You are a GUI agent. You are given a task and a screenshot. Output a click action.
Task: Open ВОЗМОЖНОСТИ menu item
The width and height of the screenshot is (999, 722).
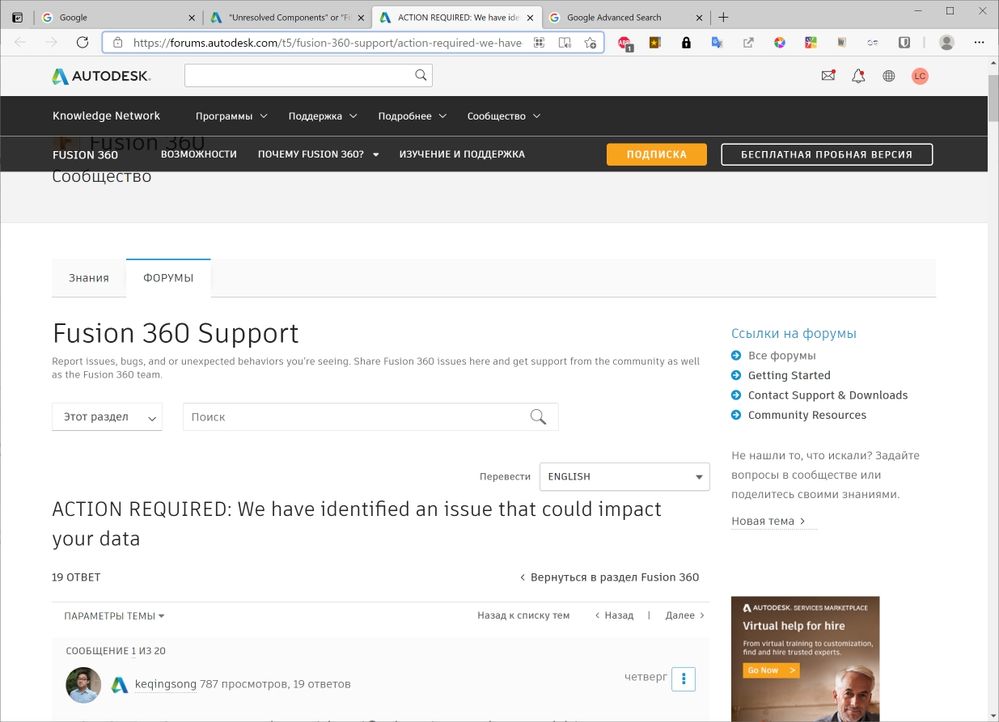tap(199, 154)
